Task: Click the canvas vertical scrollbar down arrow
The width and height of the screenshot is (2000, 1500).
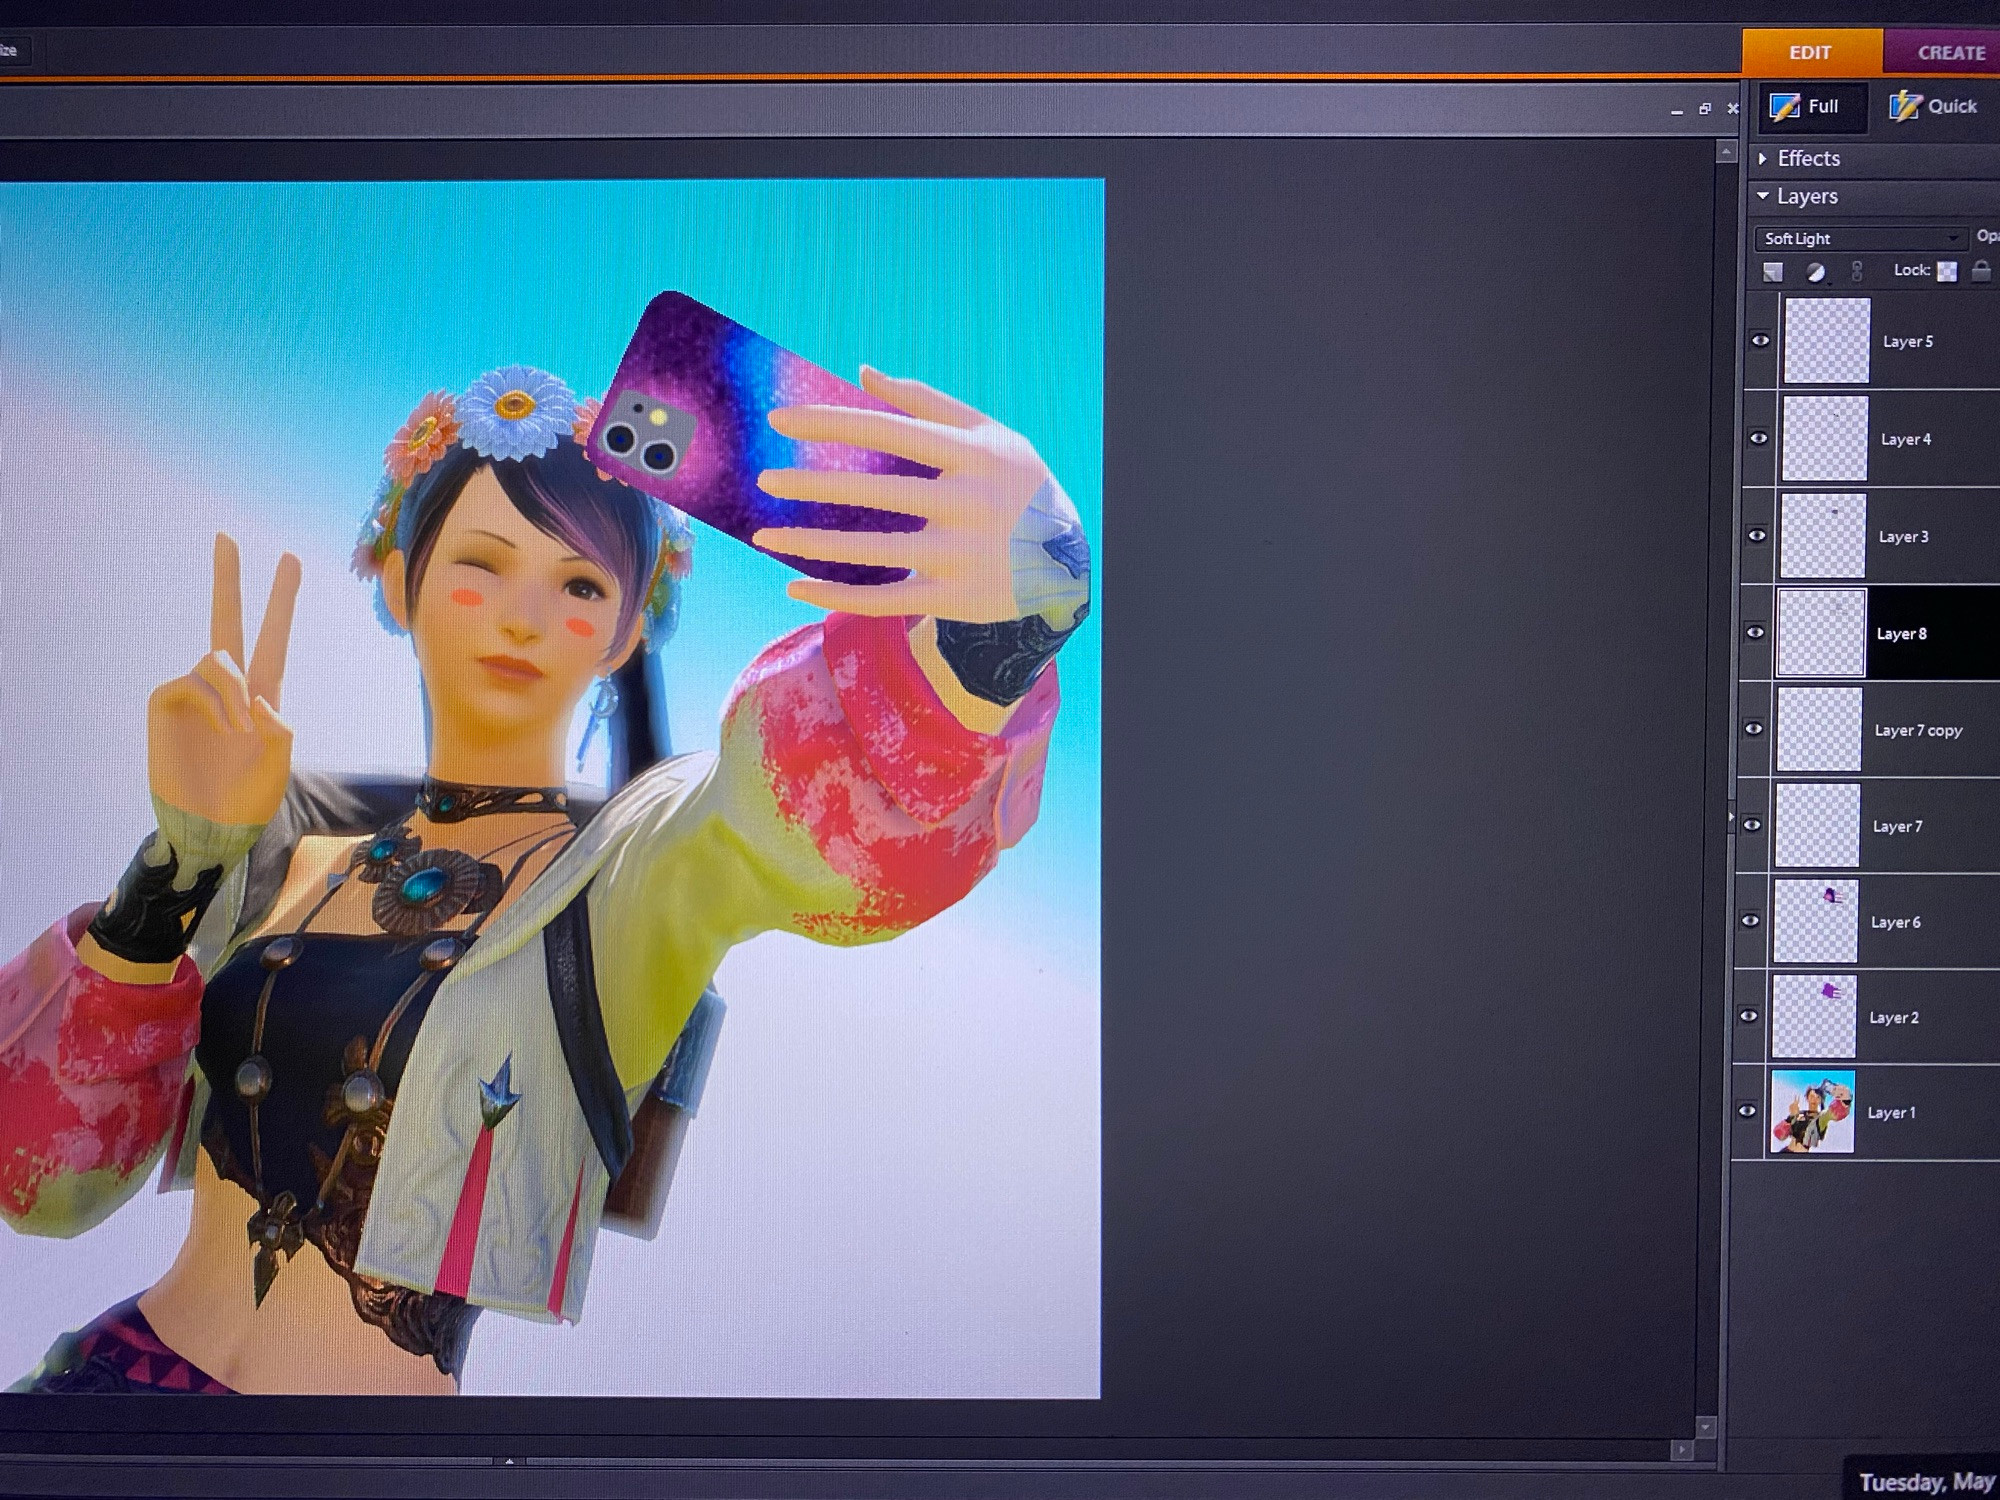Action: point(1706,1427)
